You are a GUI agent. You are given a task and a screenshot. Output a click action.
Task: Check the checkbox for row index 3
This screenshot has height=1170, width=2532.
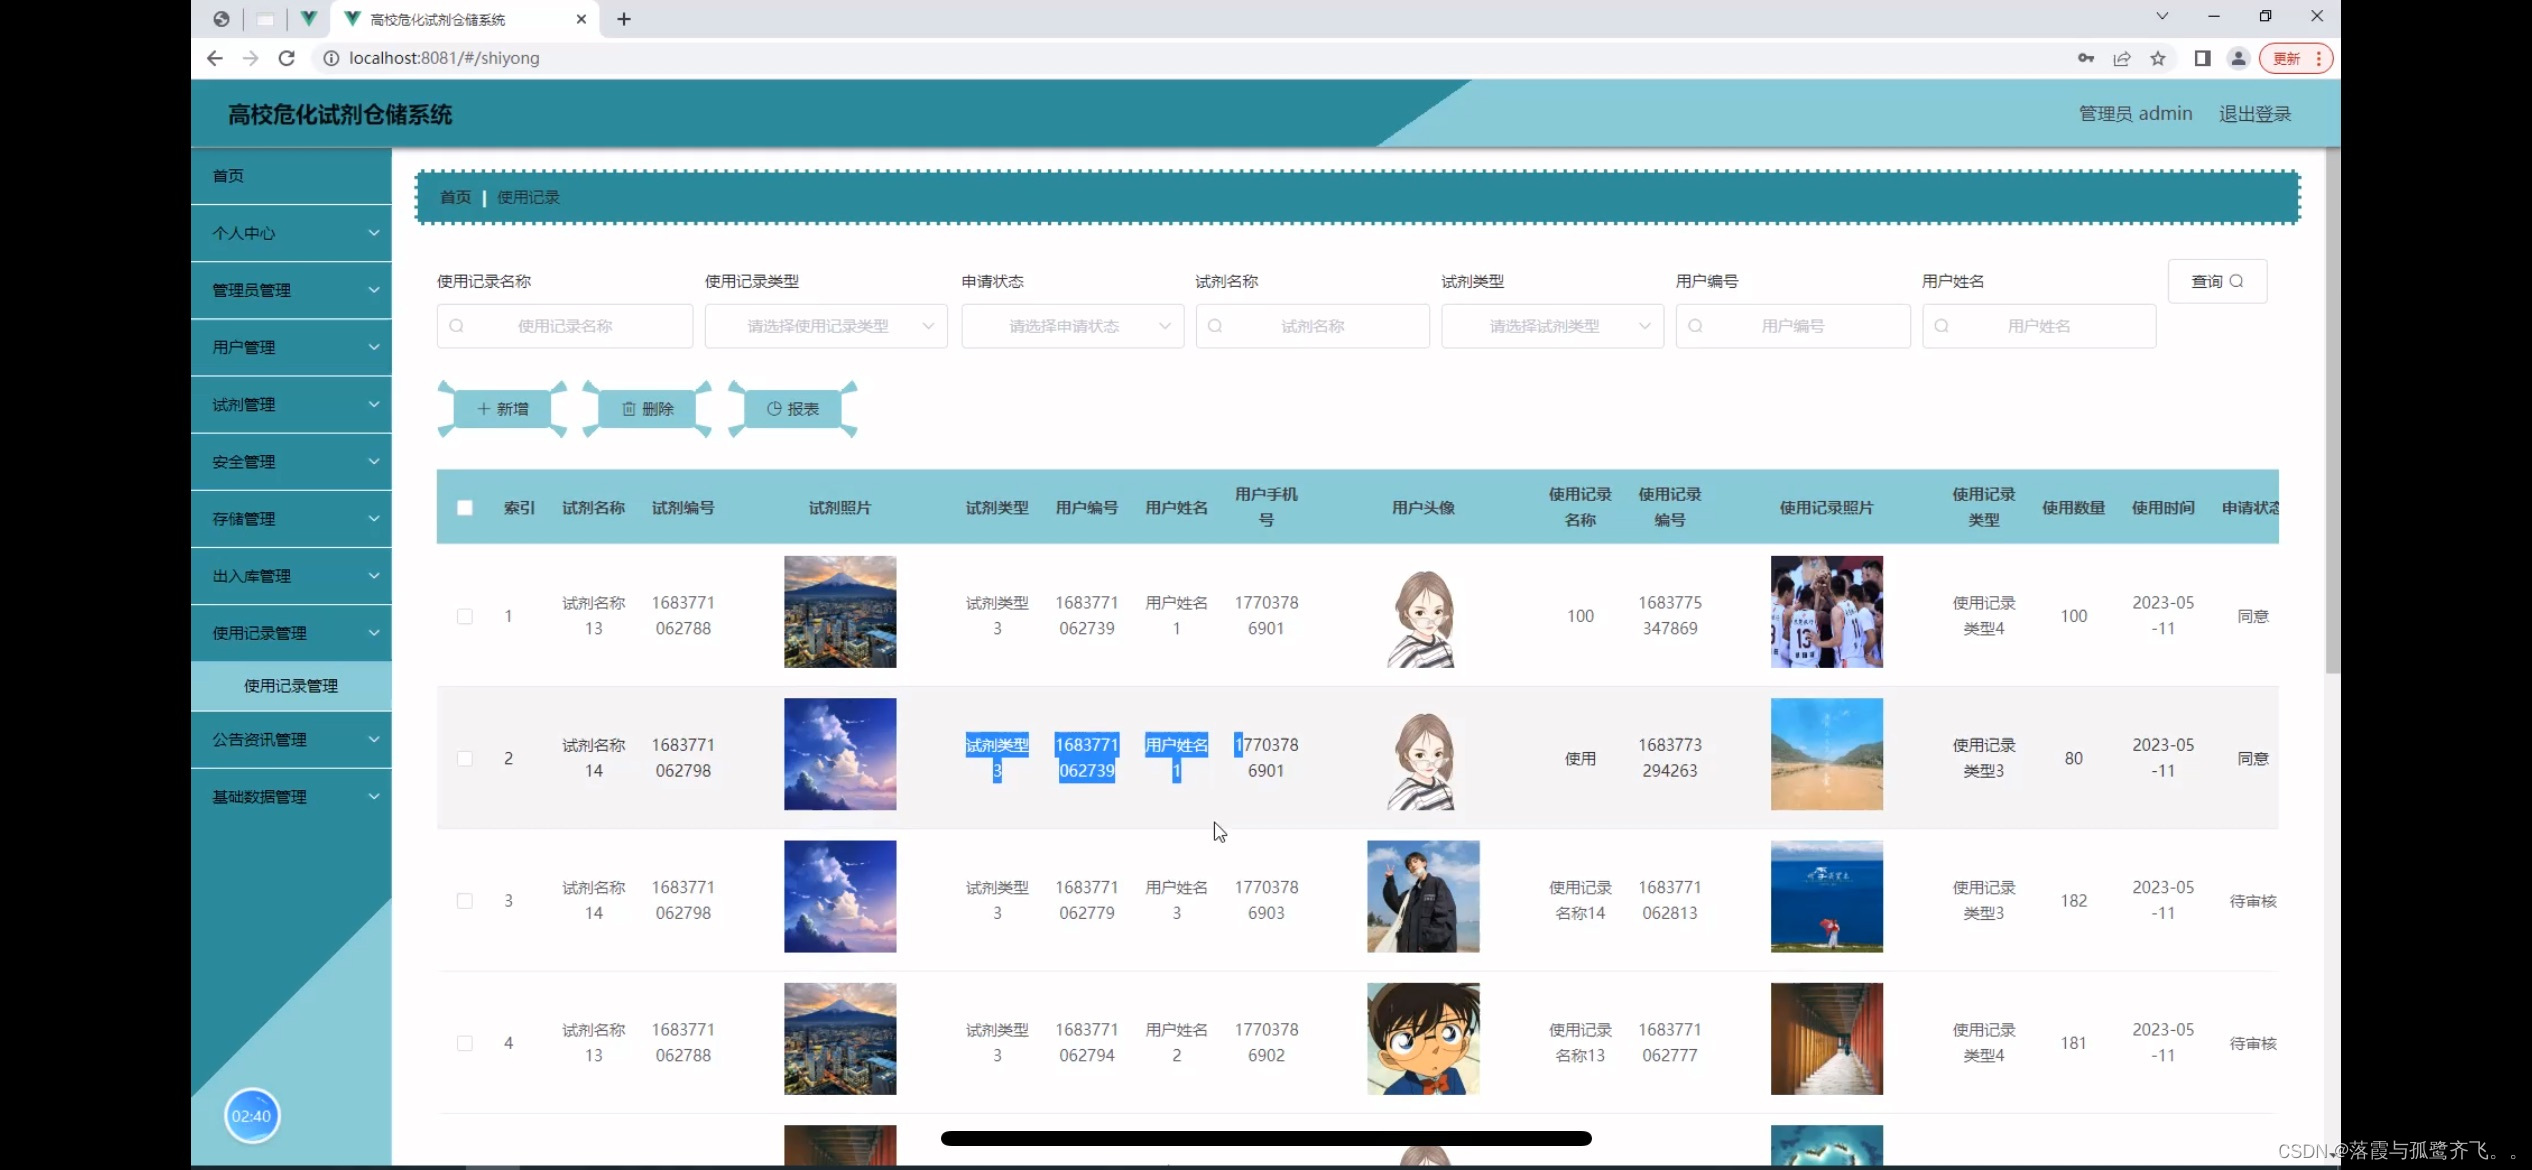[x=465, y=901]
